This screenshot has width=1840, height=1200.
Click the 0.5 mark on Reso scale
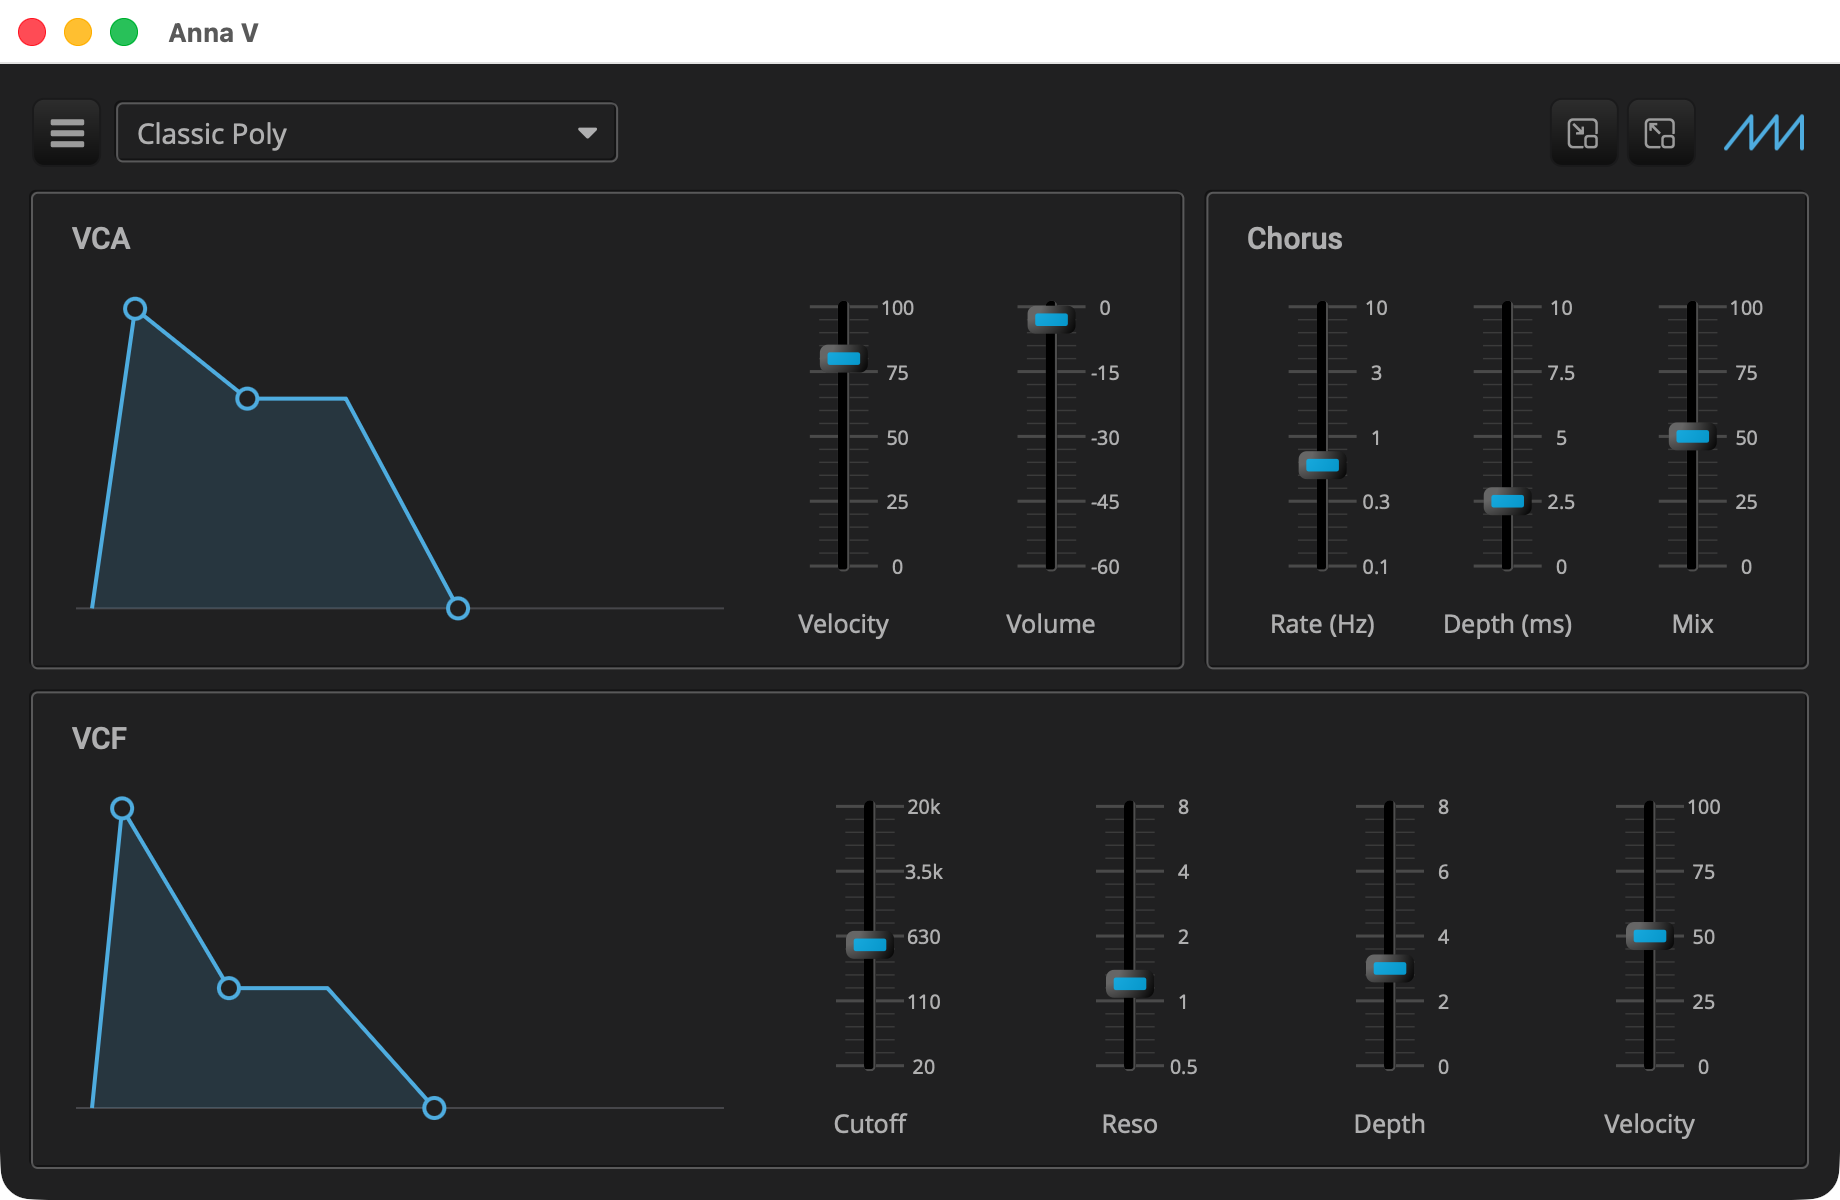(1183, 1067)
